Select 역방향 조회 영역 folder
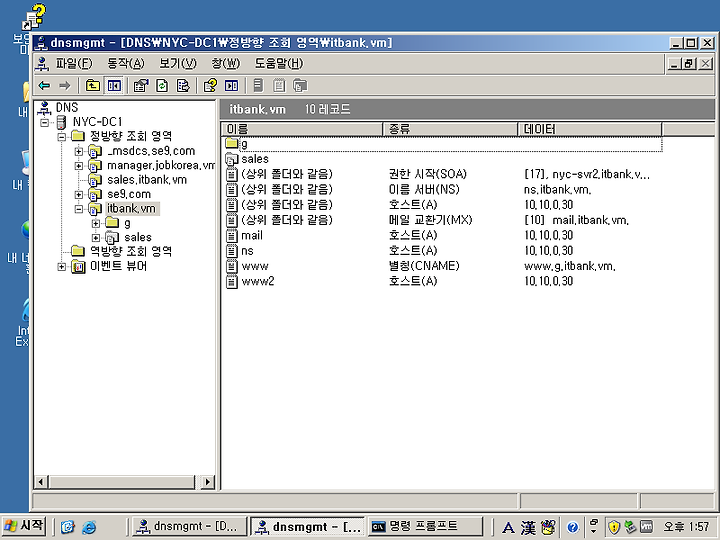Screen dimensions: 720x540 tap(130, 251)
